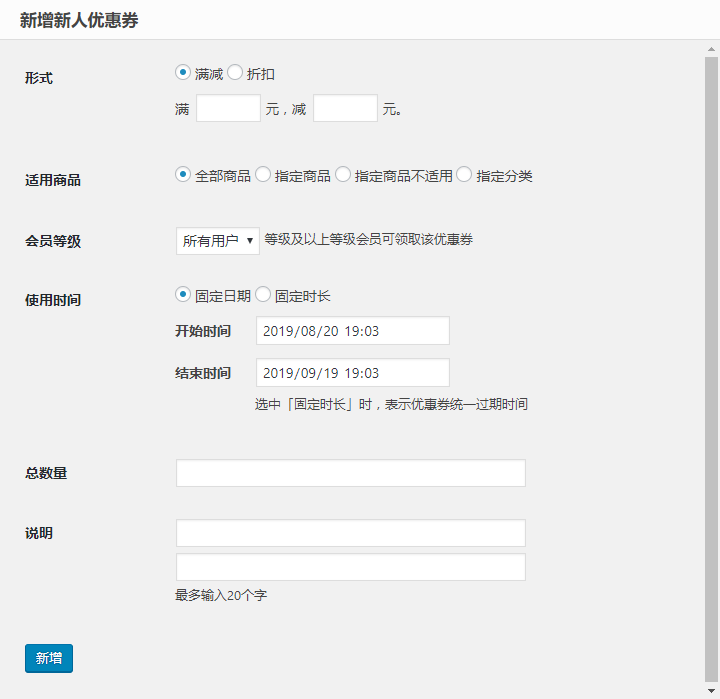Focus the 总数量 input field
The height and width of the screenshot is (699, 720).
coord(350,473)
